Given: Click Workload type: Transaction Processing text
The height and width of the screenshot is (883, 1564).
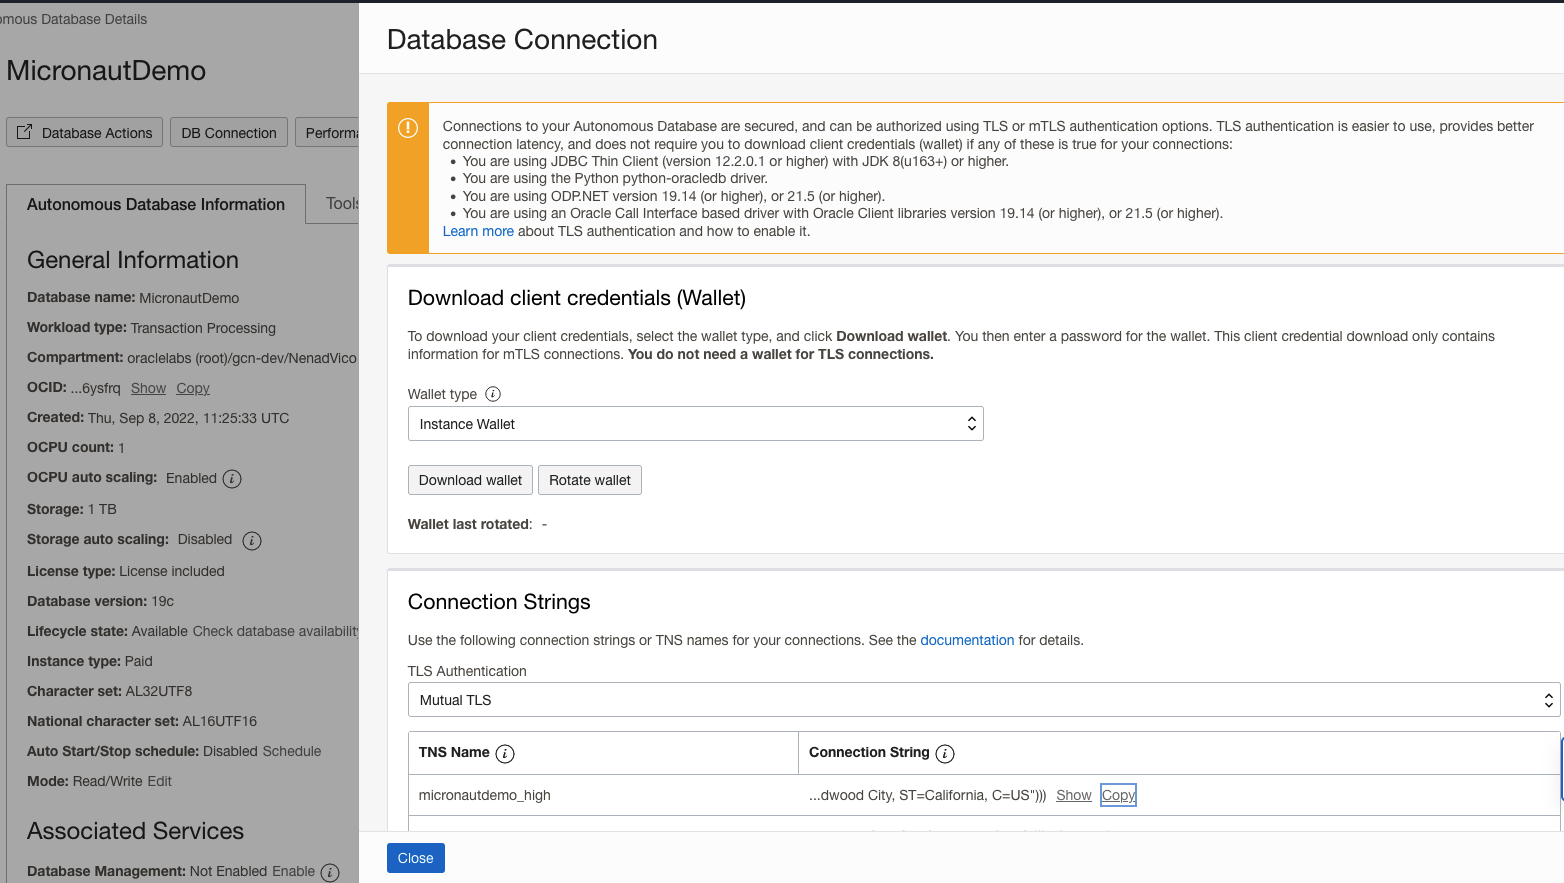Looking at the screenshot, I should 151,328.
